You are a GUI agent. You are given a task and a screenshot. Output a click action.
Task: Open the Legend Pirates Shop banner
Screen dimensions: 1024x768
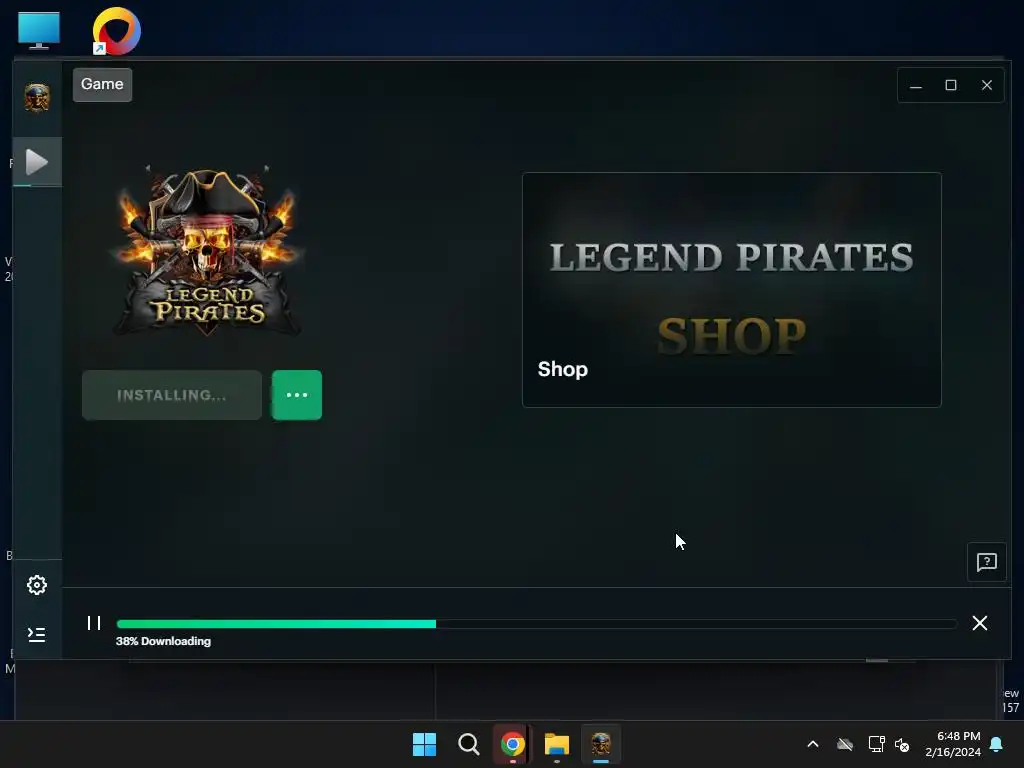(731, 290)
